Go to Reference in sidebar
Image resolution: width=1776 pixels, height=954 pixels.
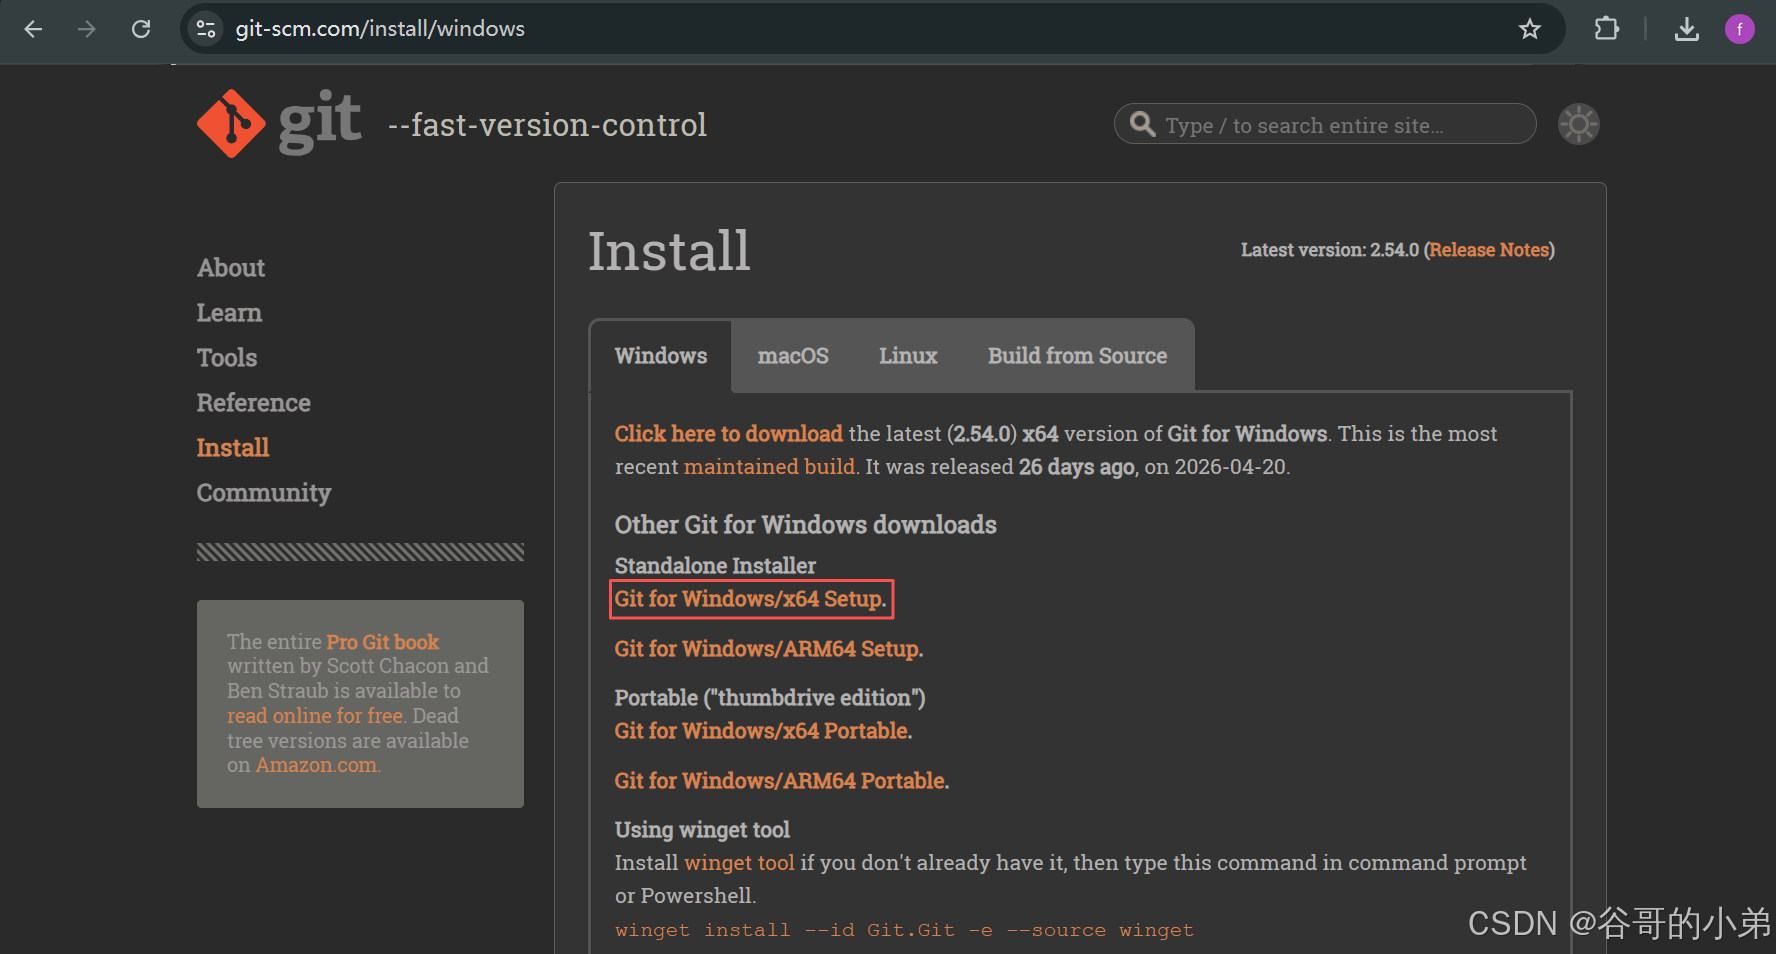(x=254, y=403)
